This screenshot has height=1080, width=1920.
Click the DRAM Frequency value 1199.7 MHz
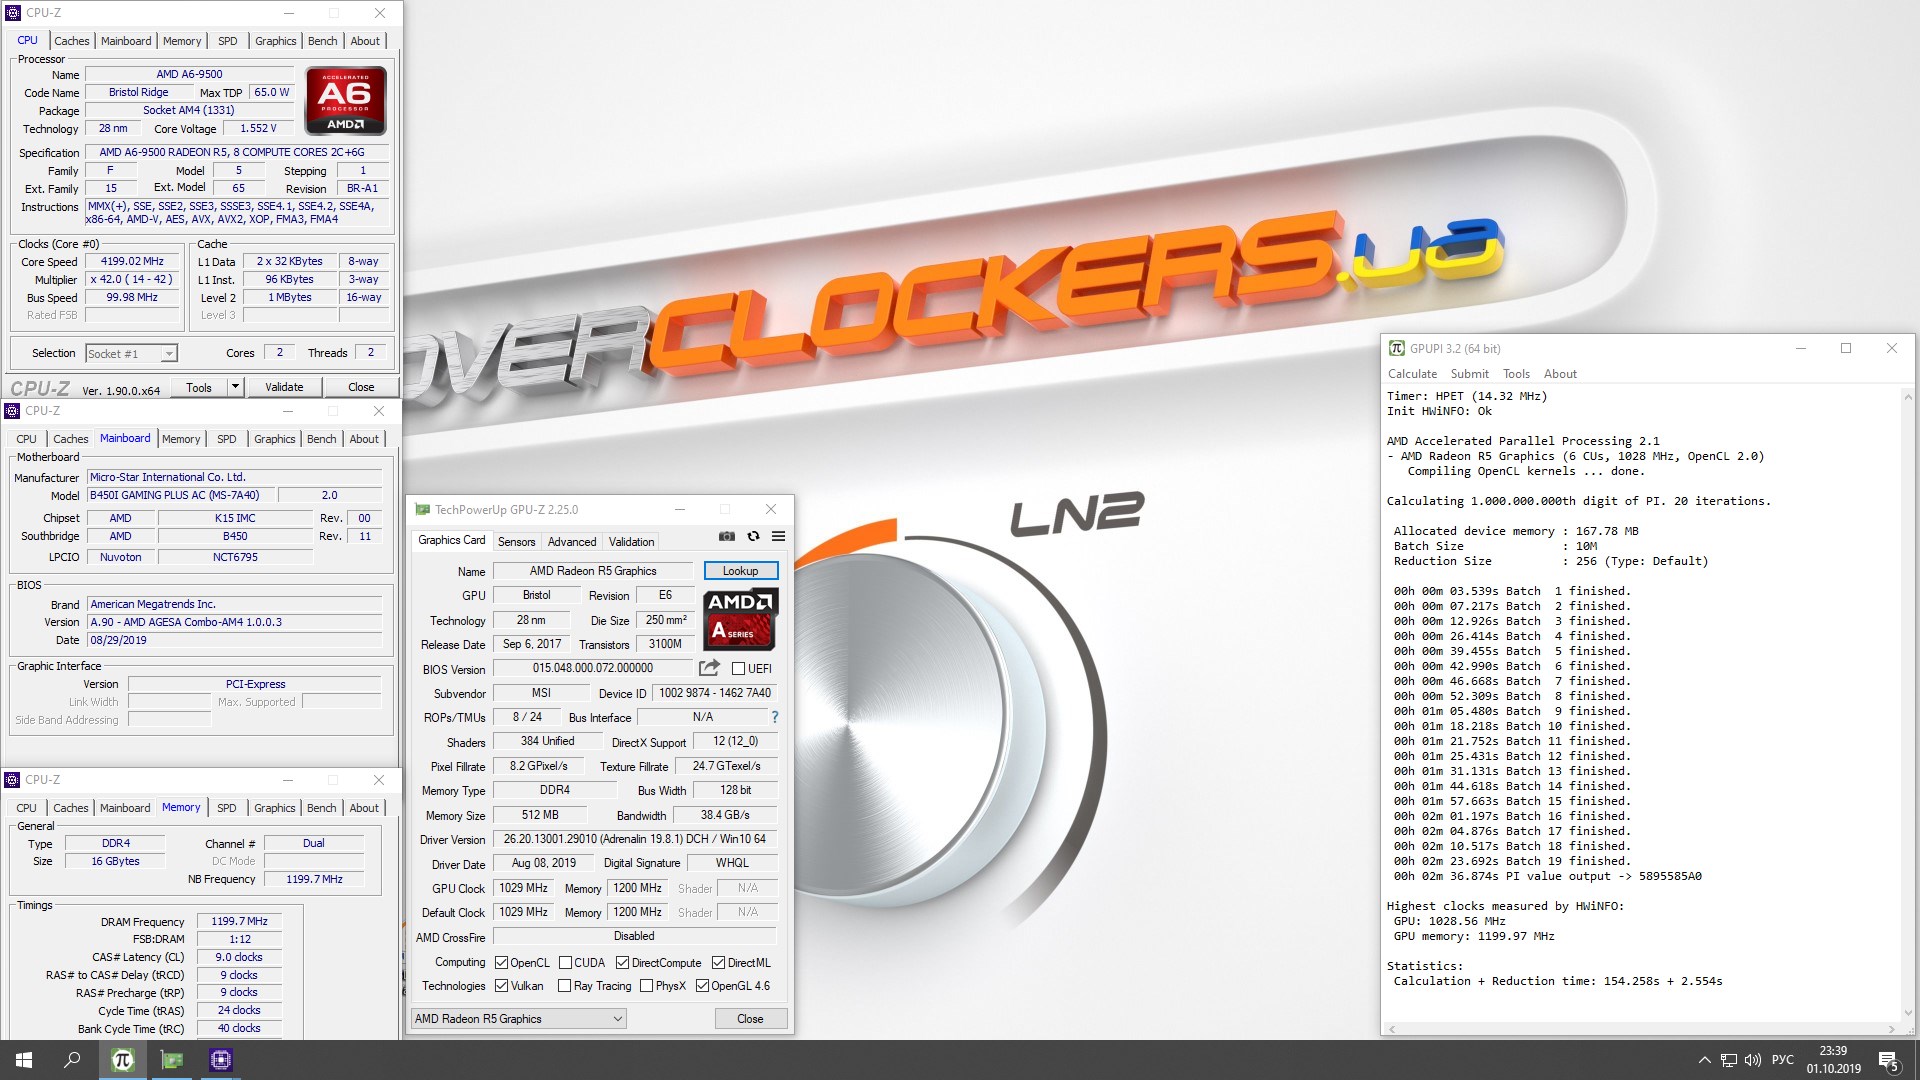(x=239, y=921)
